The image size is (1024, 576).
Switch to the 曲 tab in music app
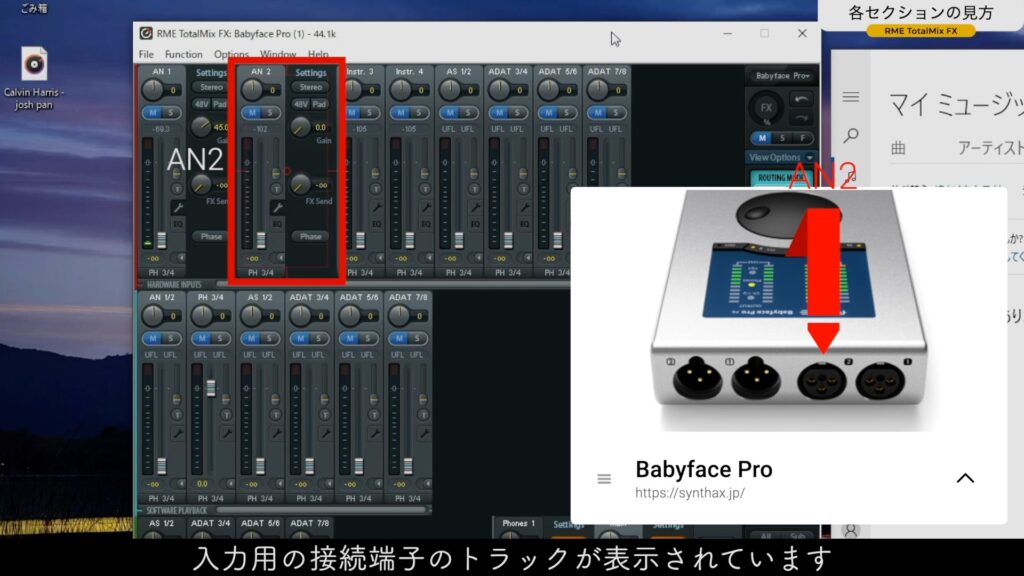899,148
